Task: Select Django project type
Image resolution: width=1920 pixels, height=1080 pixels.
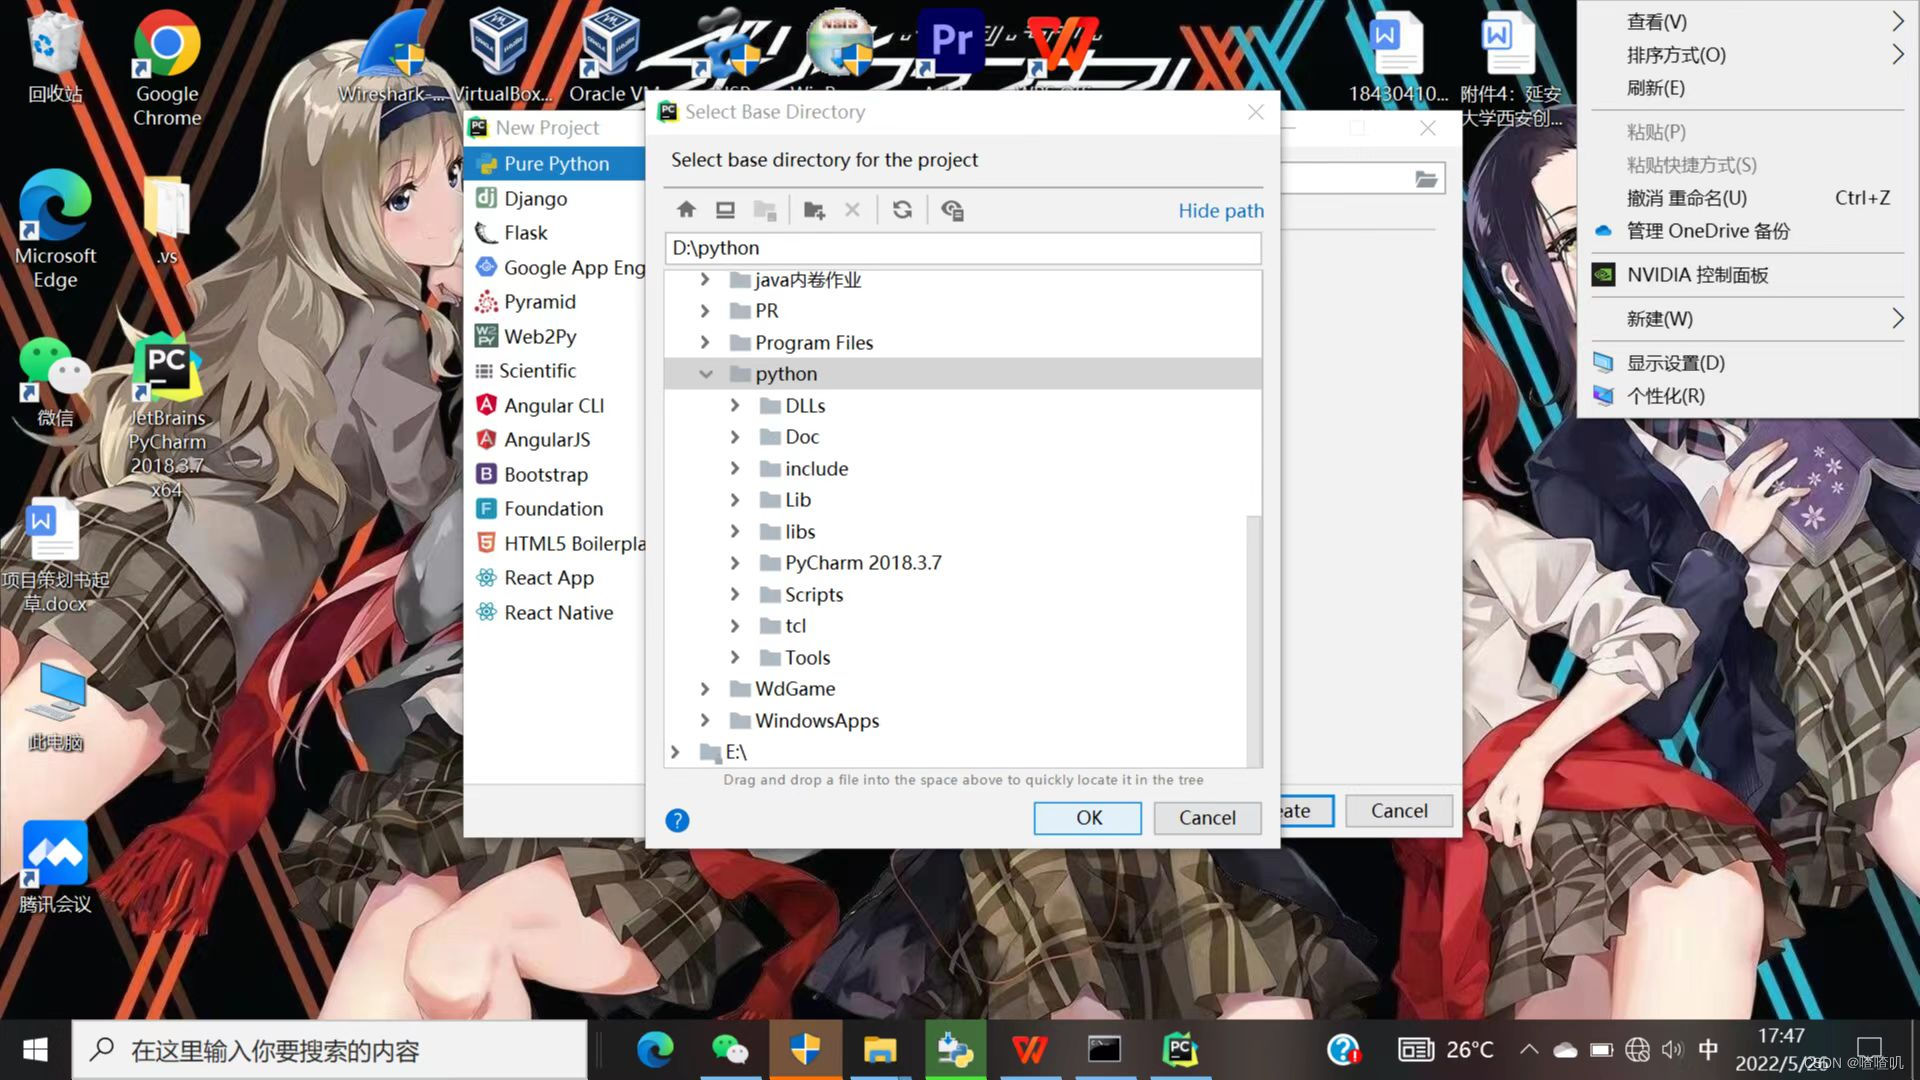Action: click(x=535, y=198)
